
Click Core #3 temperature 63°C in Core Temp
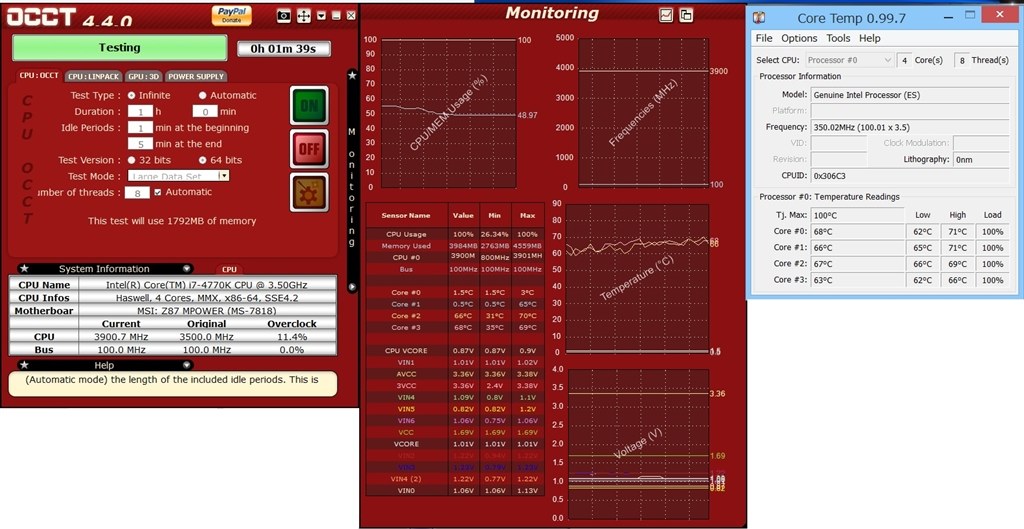[x=857, y=280]
